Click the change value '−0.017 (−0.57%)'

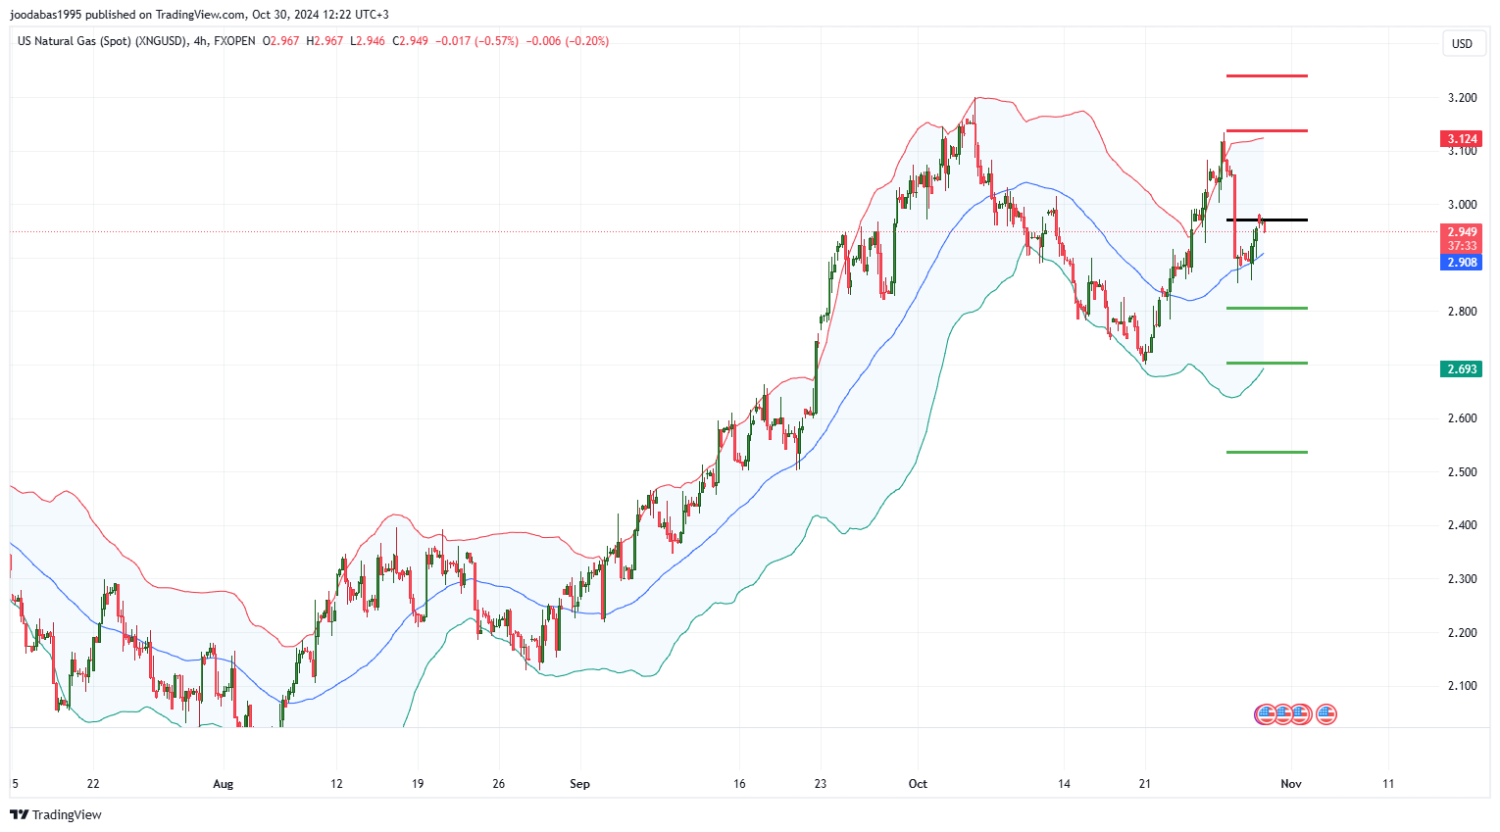coord(477,41)
